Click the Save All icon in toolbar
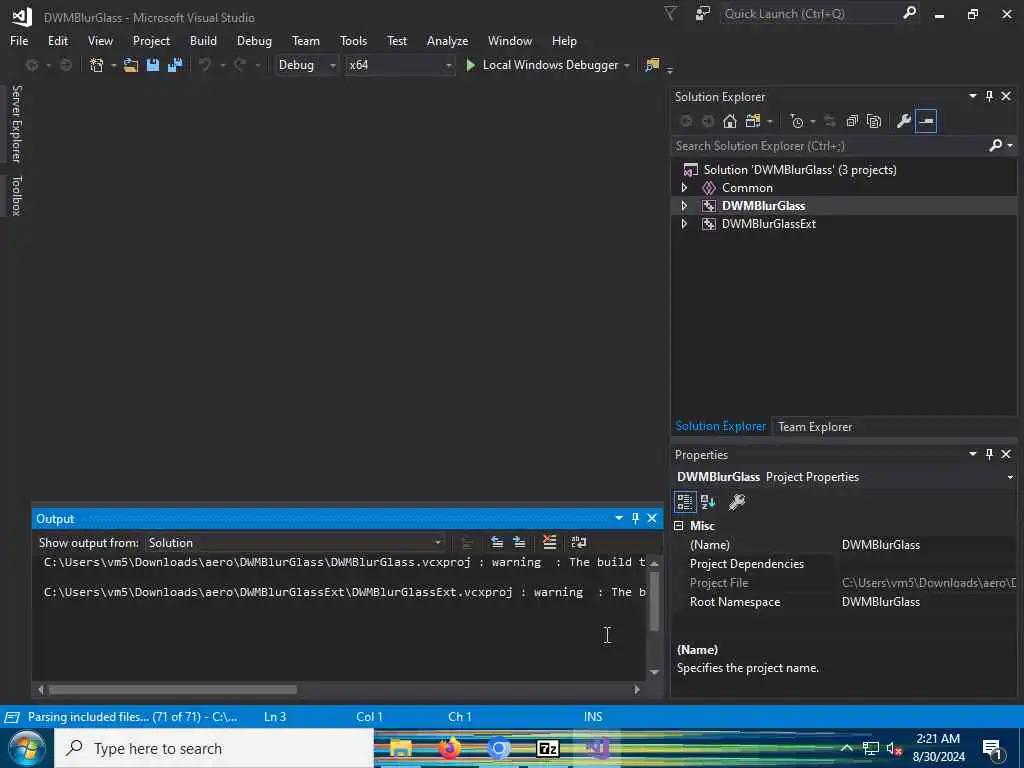The width and height of the screenshot is (1024, 768). coord(175,65)
